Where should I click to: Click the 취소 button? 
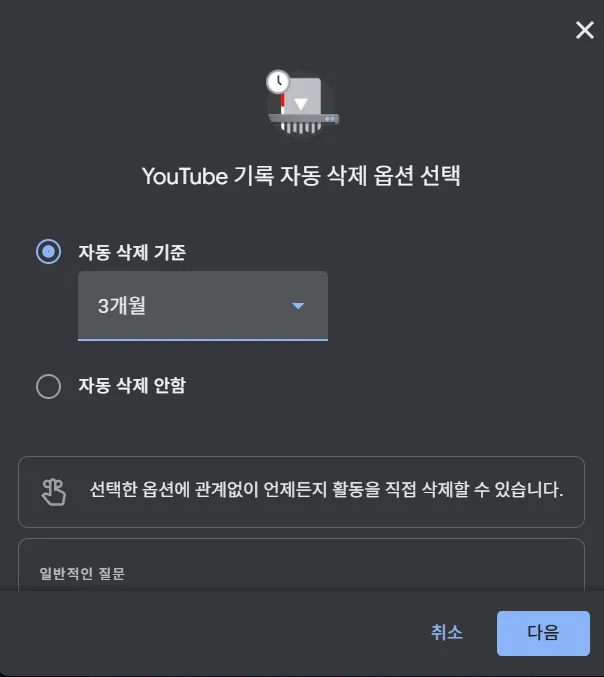pyautogui.click(x=447, y=633)
